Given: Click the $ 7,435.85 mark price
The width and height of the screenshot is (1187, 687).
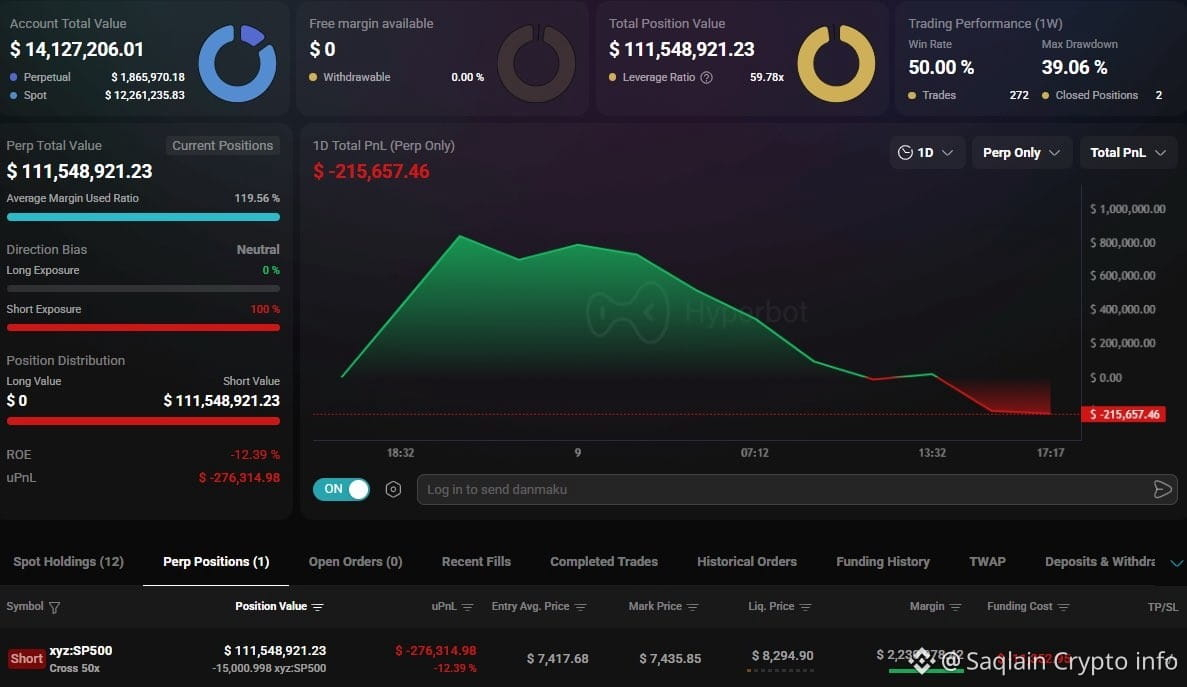Looking at the screenshot, I should 670,659.
